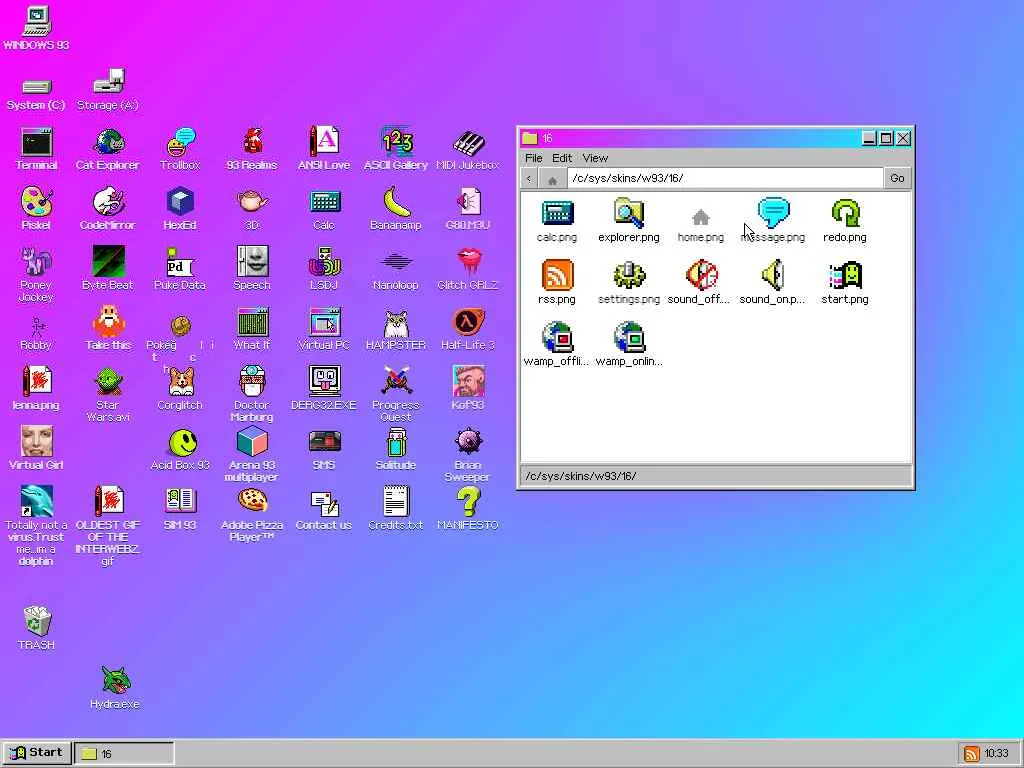The width and height of the screenshot is (1024, 768).
Task: Select the rss.png file icon
Action: pyautogui.click(x=557, y=283)
